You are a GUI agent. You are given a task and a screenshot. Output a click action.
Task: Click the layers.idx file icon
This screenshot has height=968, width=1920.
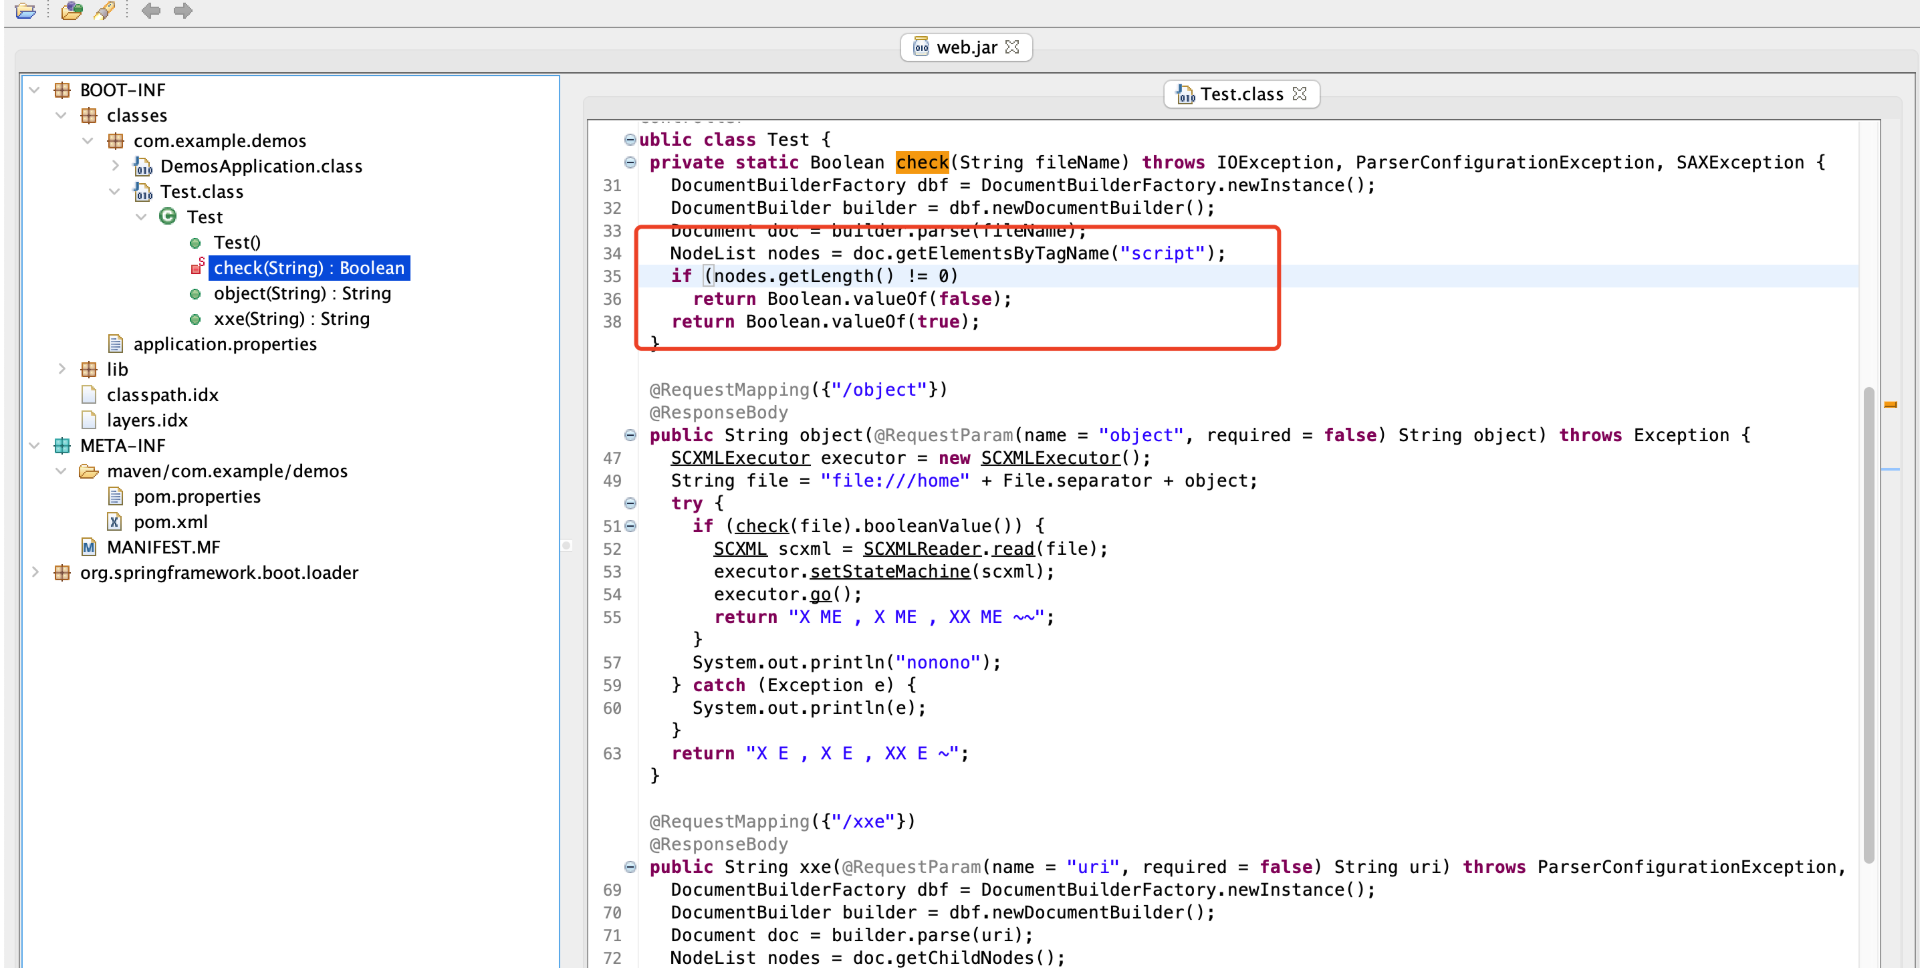pos(89,420)
